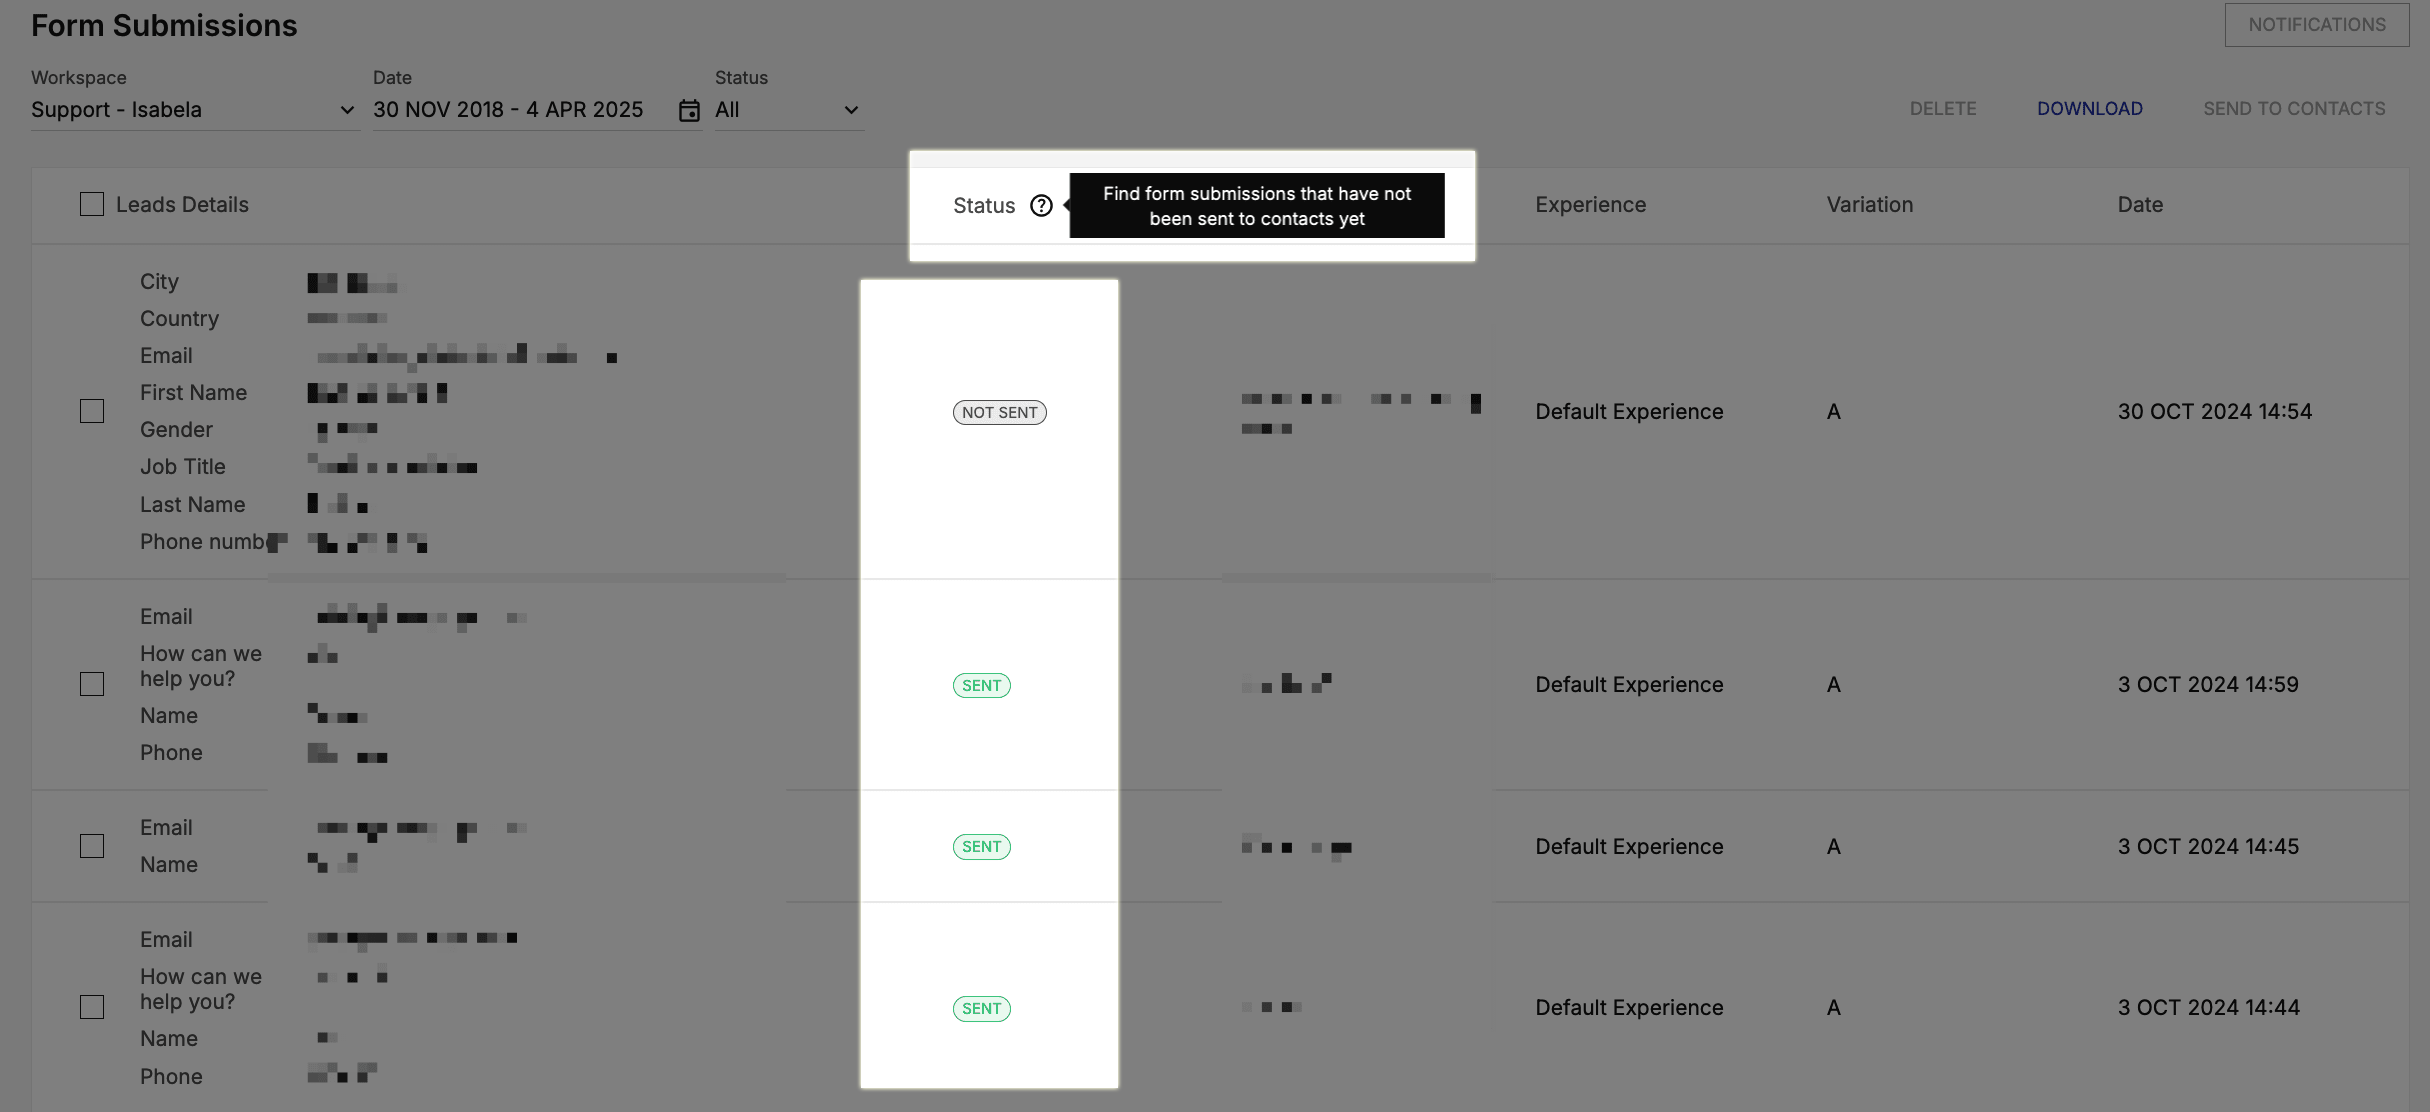This screenshot has width=2430, height=1112.
Task: Click the SENT badge for 3 OCT 14:59
Action: click(x=981, y=685)
